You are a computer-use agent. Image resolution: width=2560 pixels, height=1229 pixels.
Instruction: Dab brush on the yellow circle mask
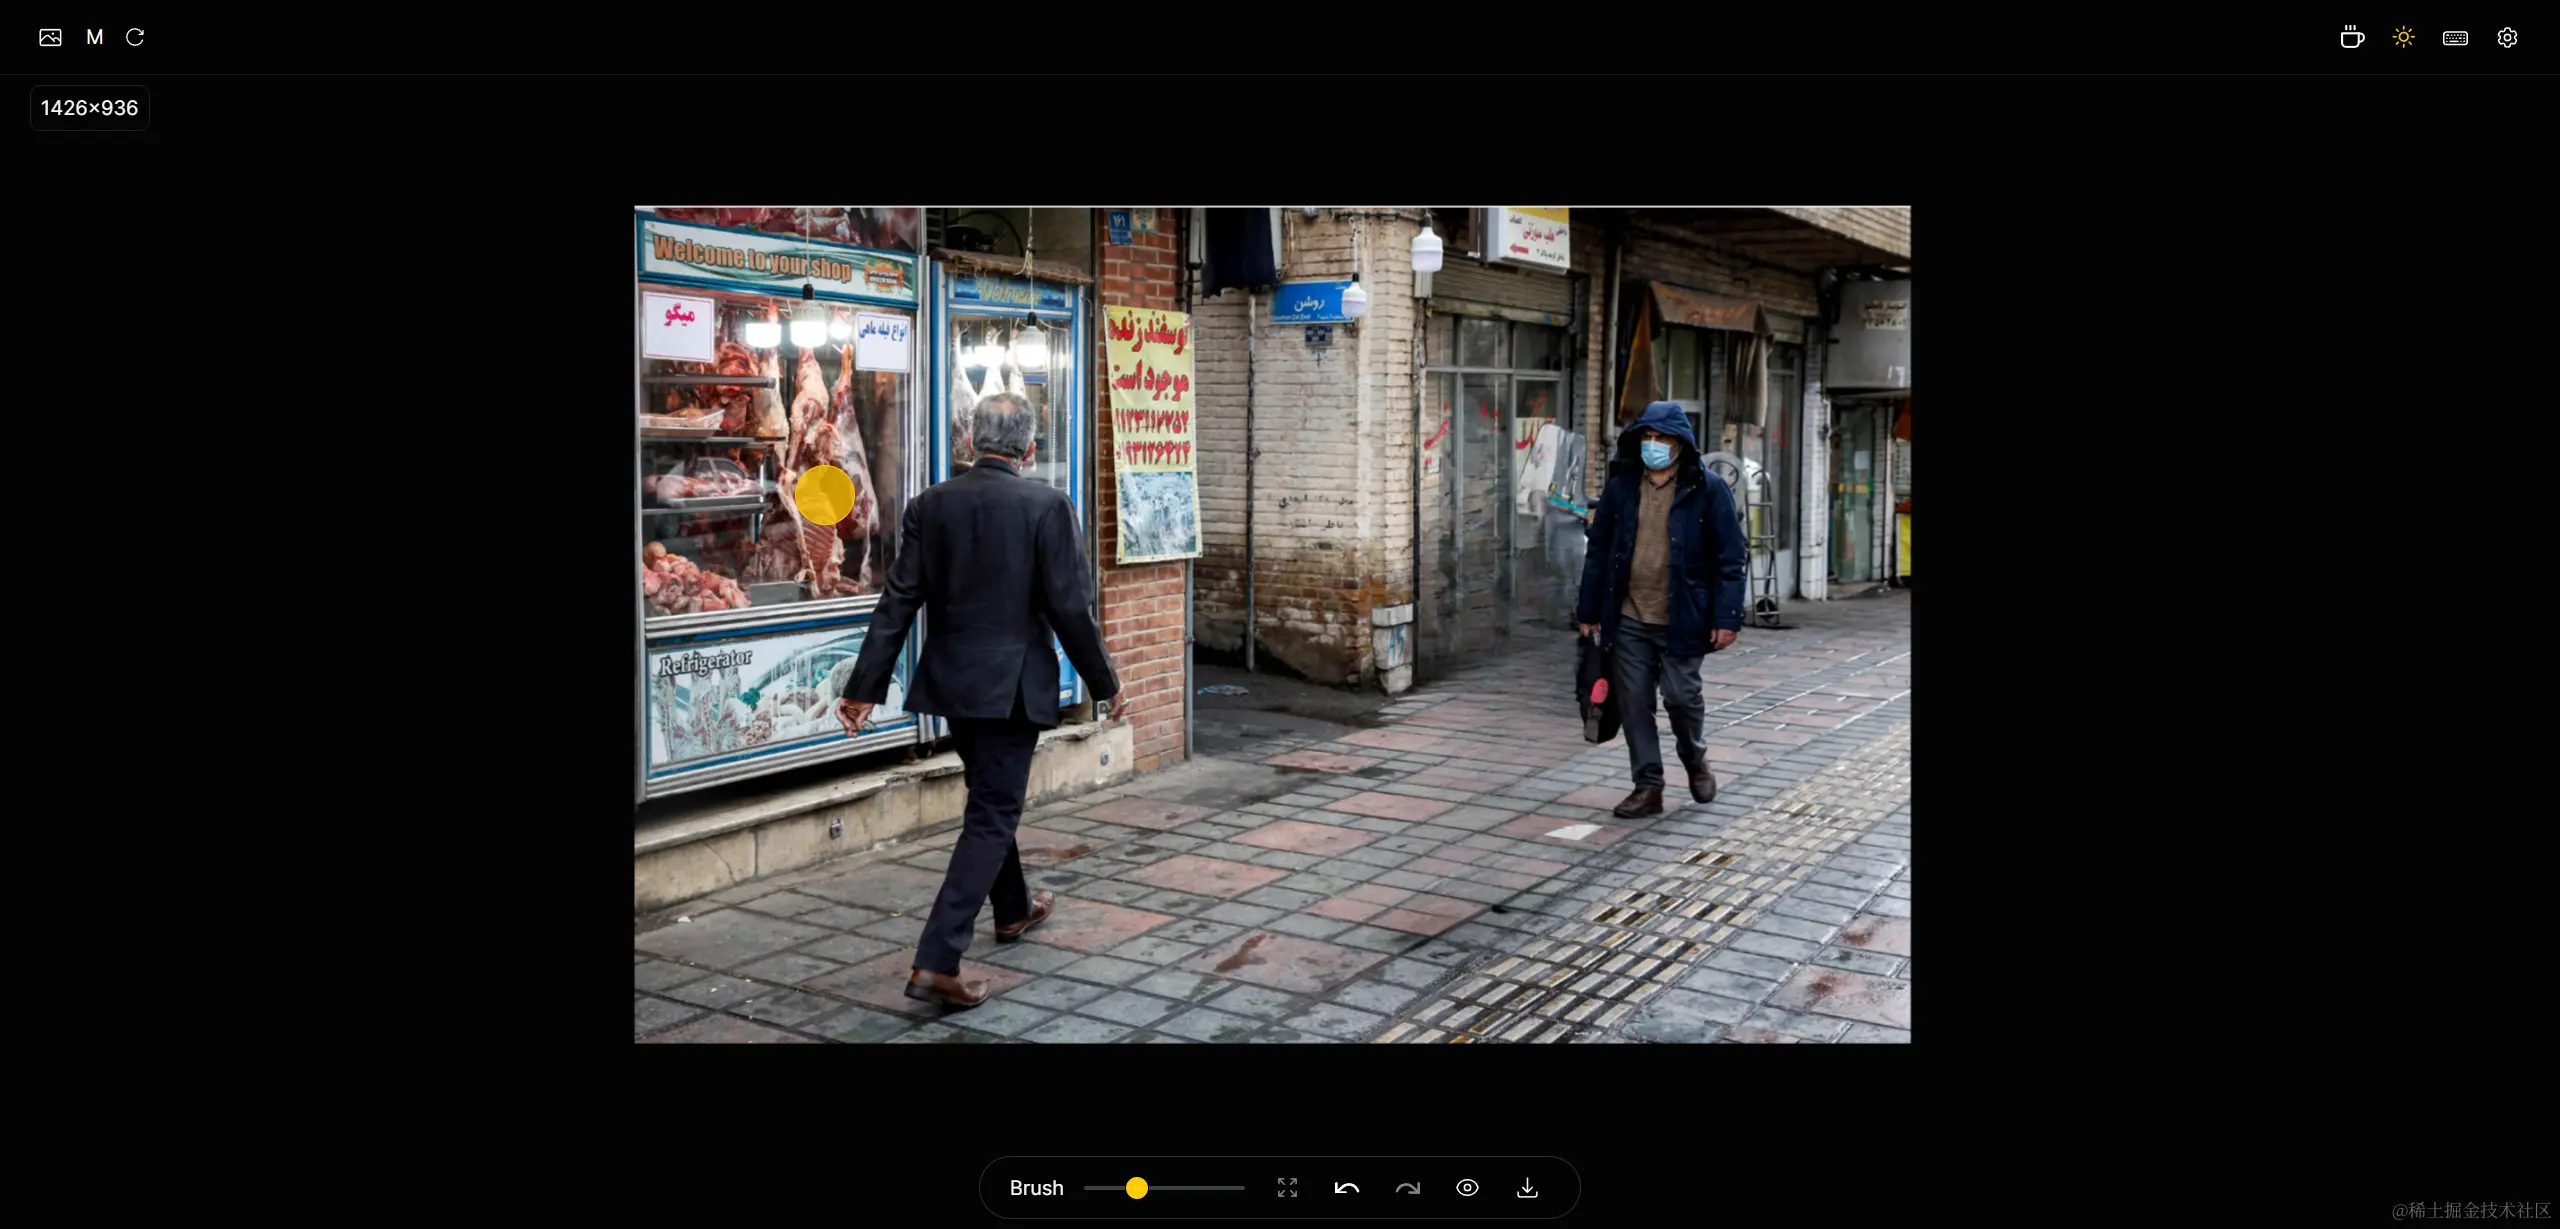point(824,495)
